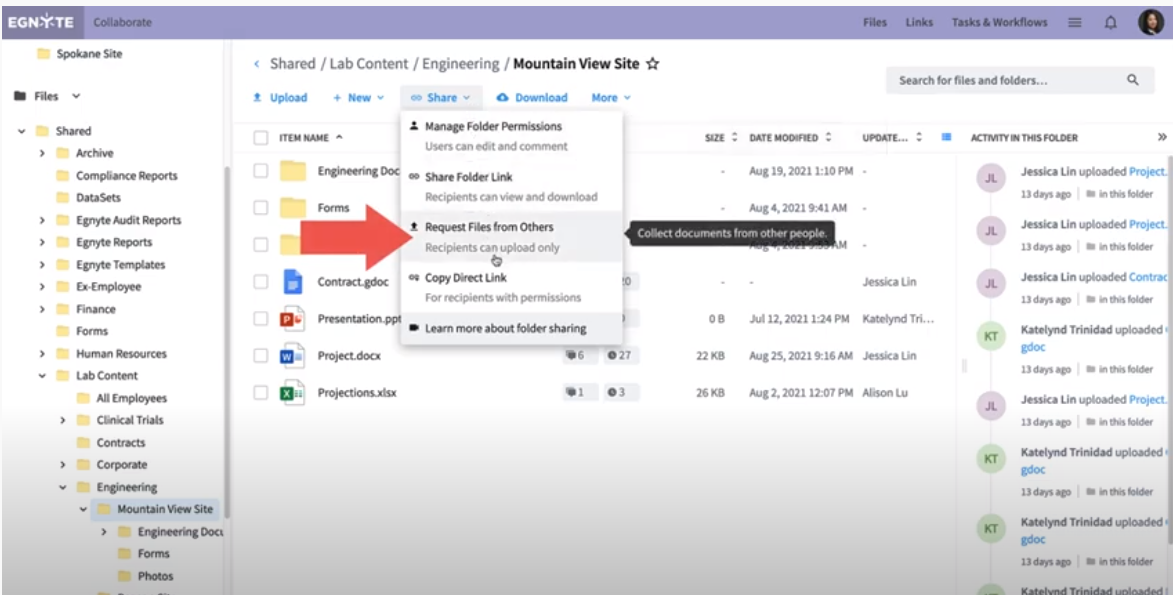This screenshot has height=595, width=1173.
Task: Switch to list view icon
Action: pos(946,137)
